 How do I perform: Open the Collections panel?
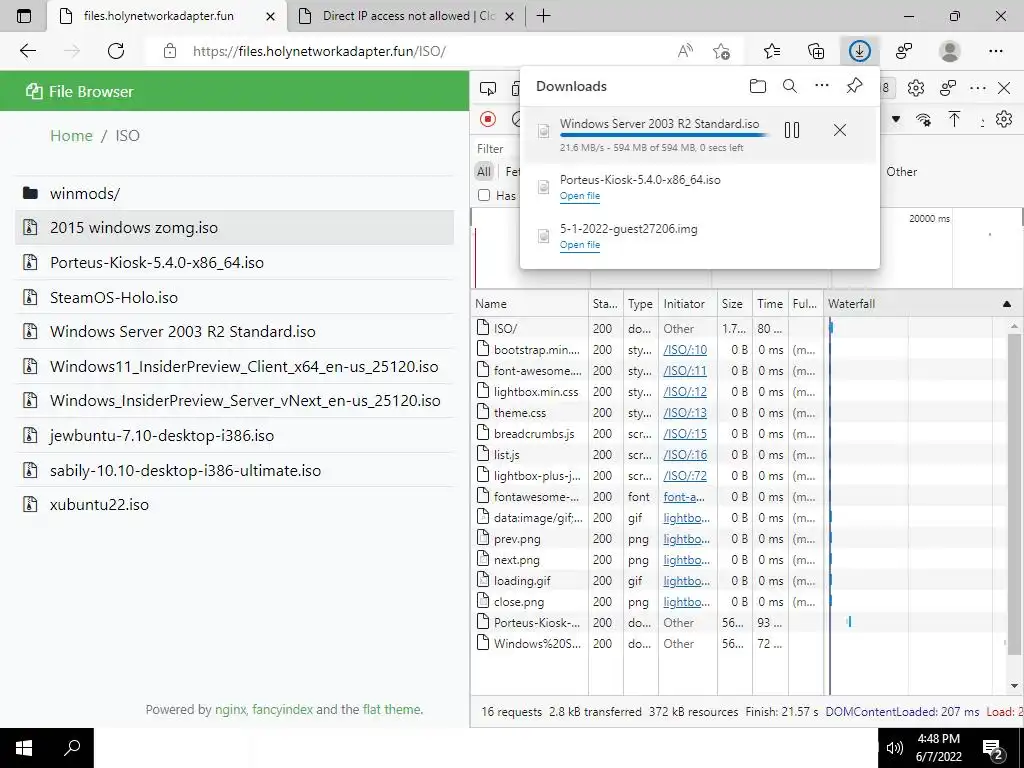[x=816, y=51]
